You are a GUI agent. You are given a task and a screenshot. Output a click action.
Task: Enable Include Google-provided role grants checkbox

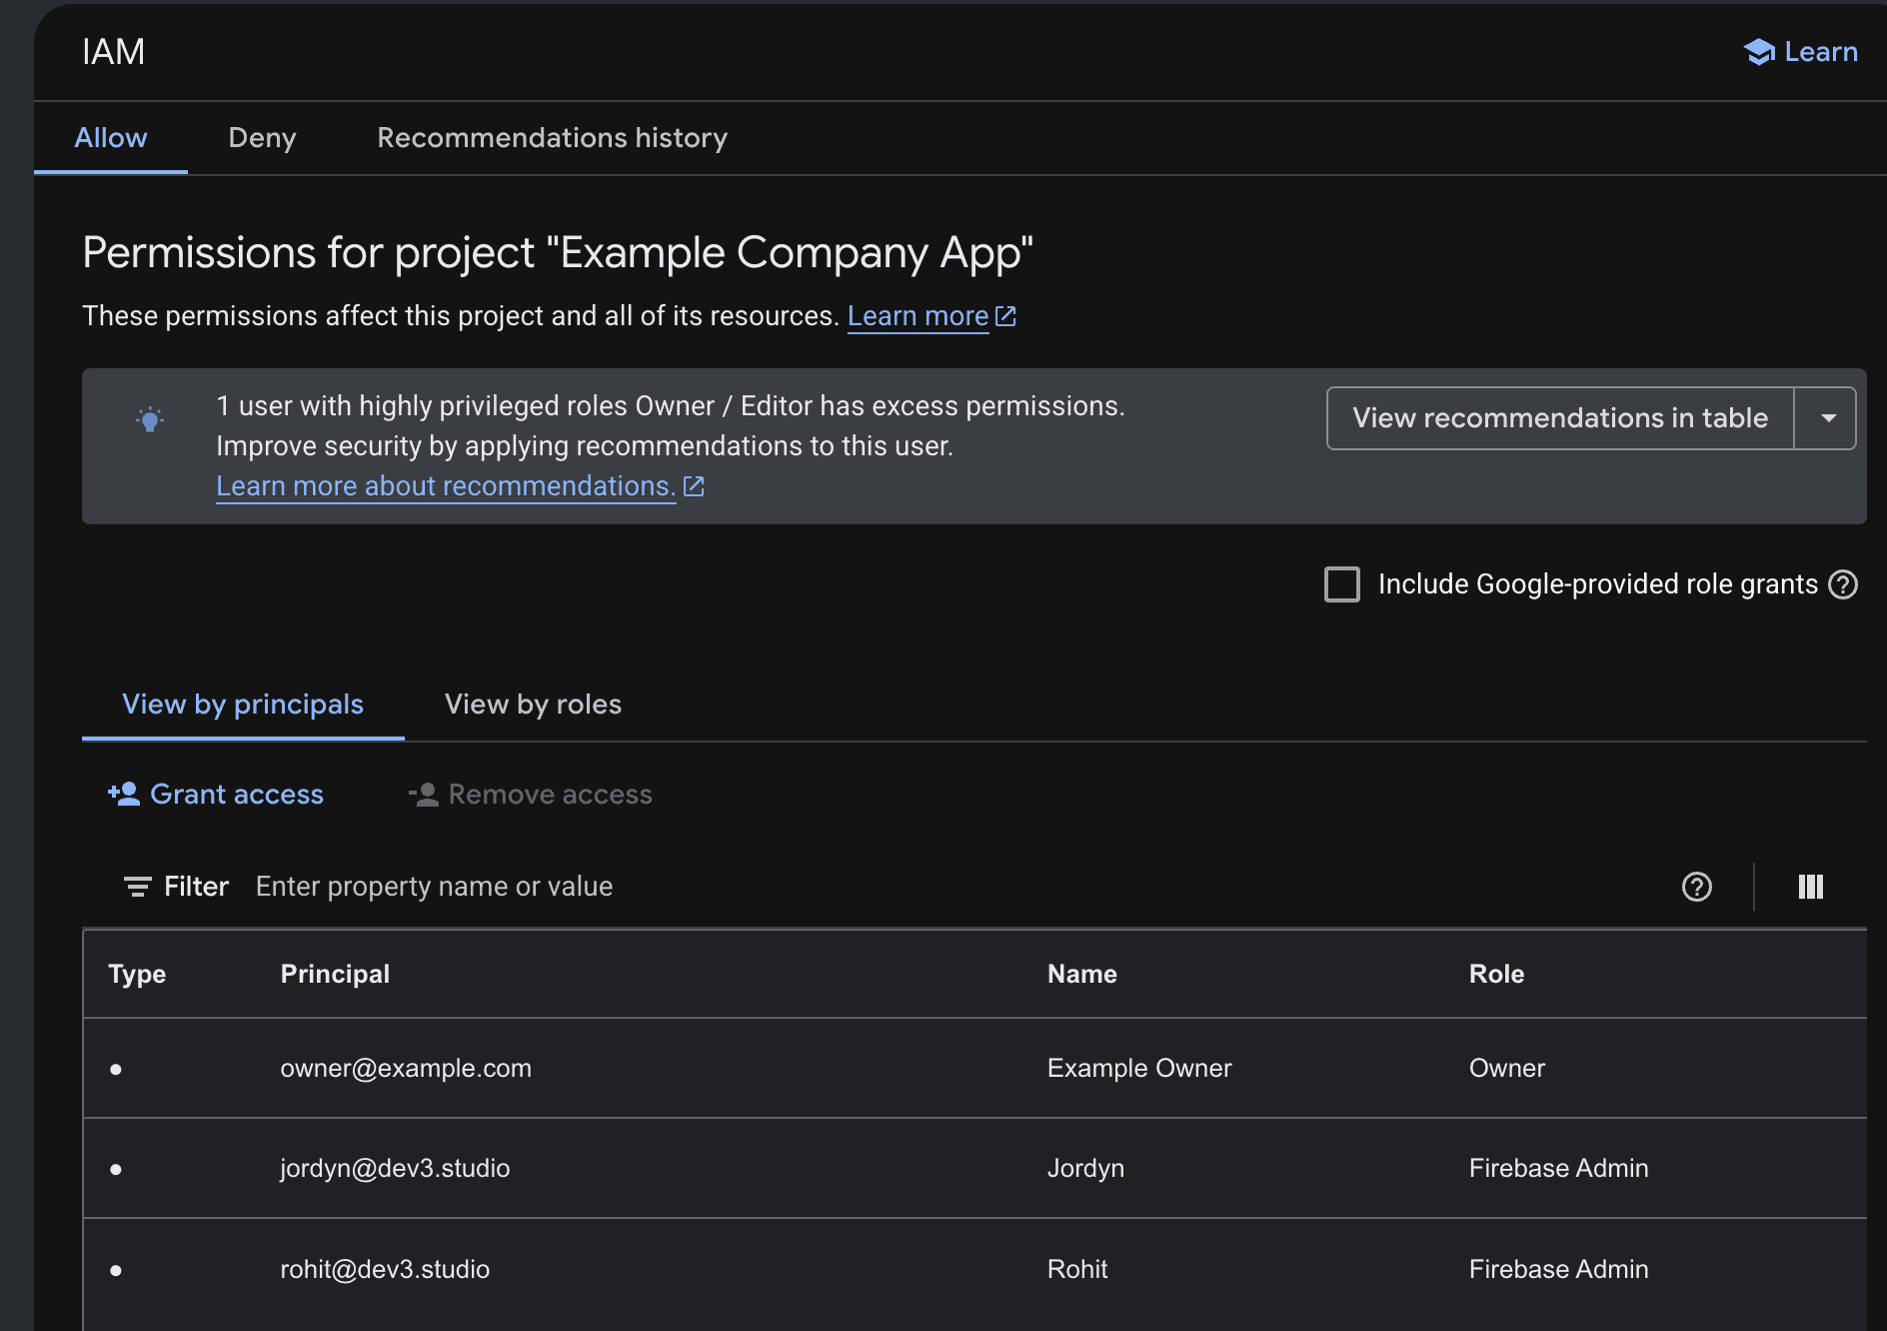pyautogui.click(x=1342, y=584)
